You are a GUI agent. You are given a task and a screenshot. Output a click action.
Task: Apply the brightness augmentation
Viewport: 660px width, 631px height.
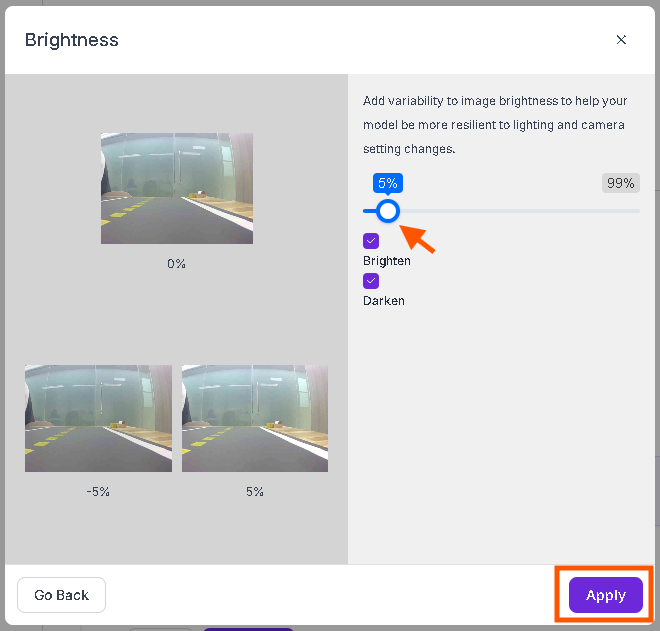pyautogui.click(x=605, y=595)
